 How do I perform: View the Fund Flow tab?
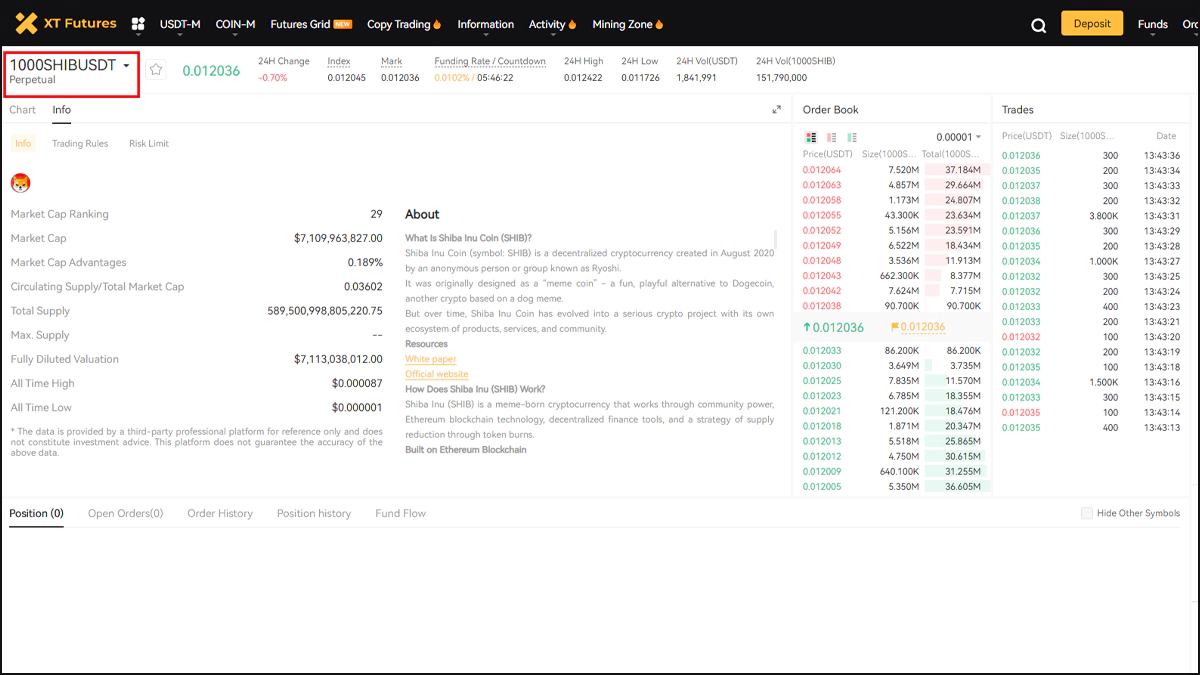[401, 513]
